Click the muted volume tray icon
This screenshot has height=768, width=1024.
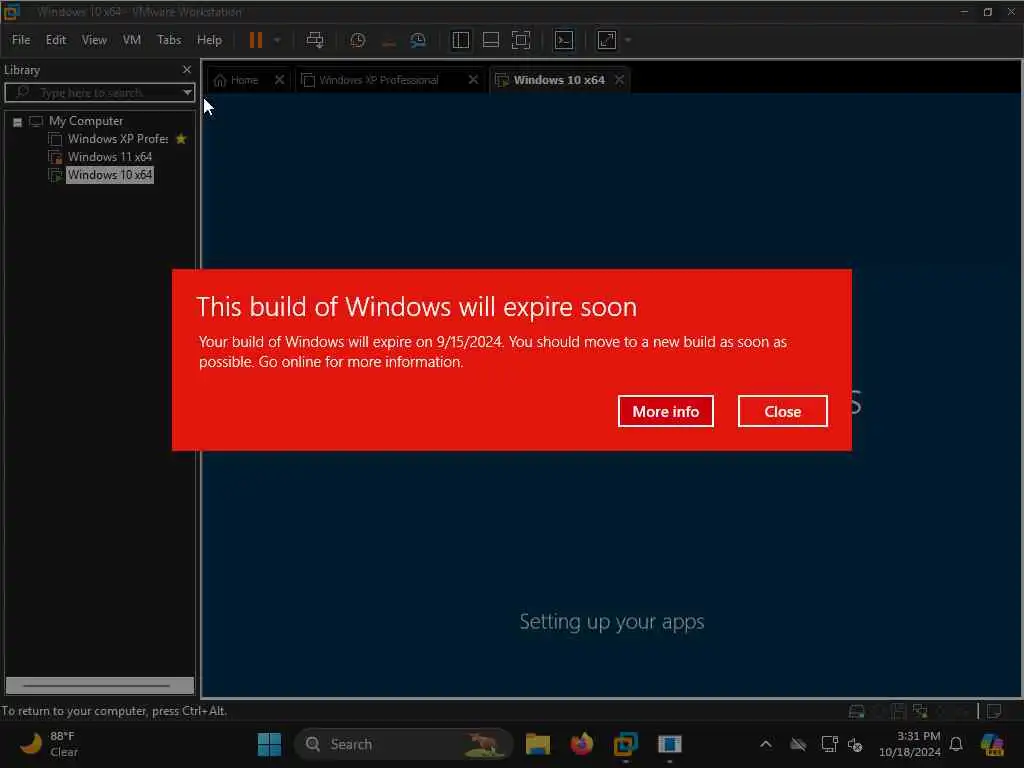coord(855,744)
